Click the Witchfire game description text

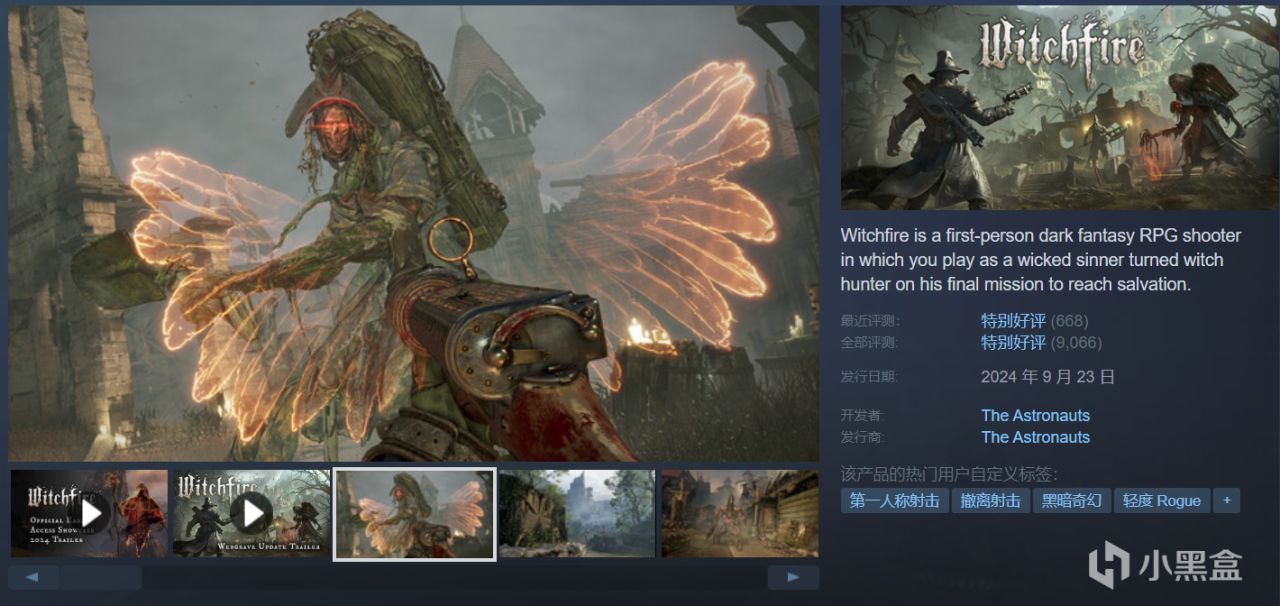pyautogui.click(x=1041, y=260)
